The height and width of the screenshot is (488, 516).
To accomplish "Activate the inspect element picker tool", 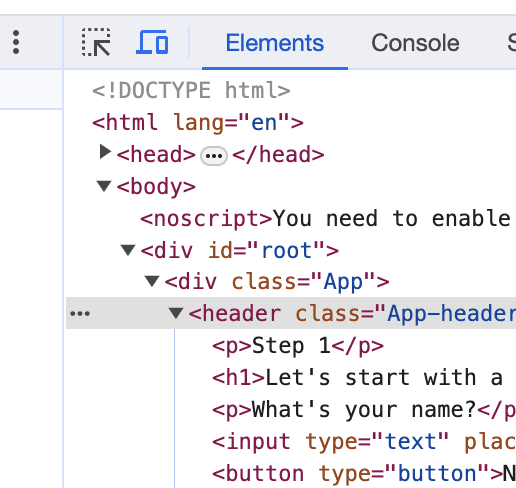I will coord(96,42).
